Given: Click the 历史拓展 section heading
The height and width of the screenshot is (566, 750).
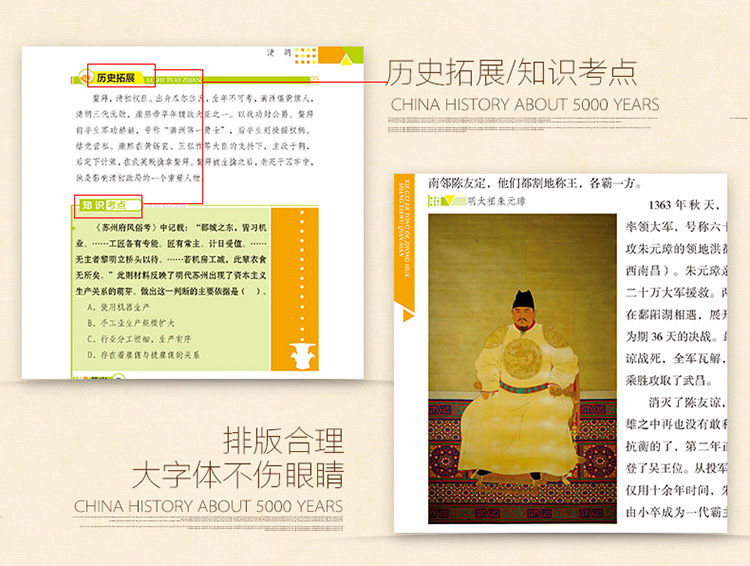Looking at the screenshot, I should click(x=116, y=77).
